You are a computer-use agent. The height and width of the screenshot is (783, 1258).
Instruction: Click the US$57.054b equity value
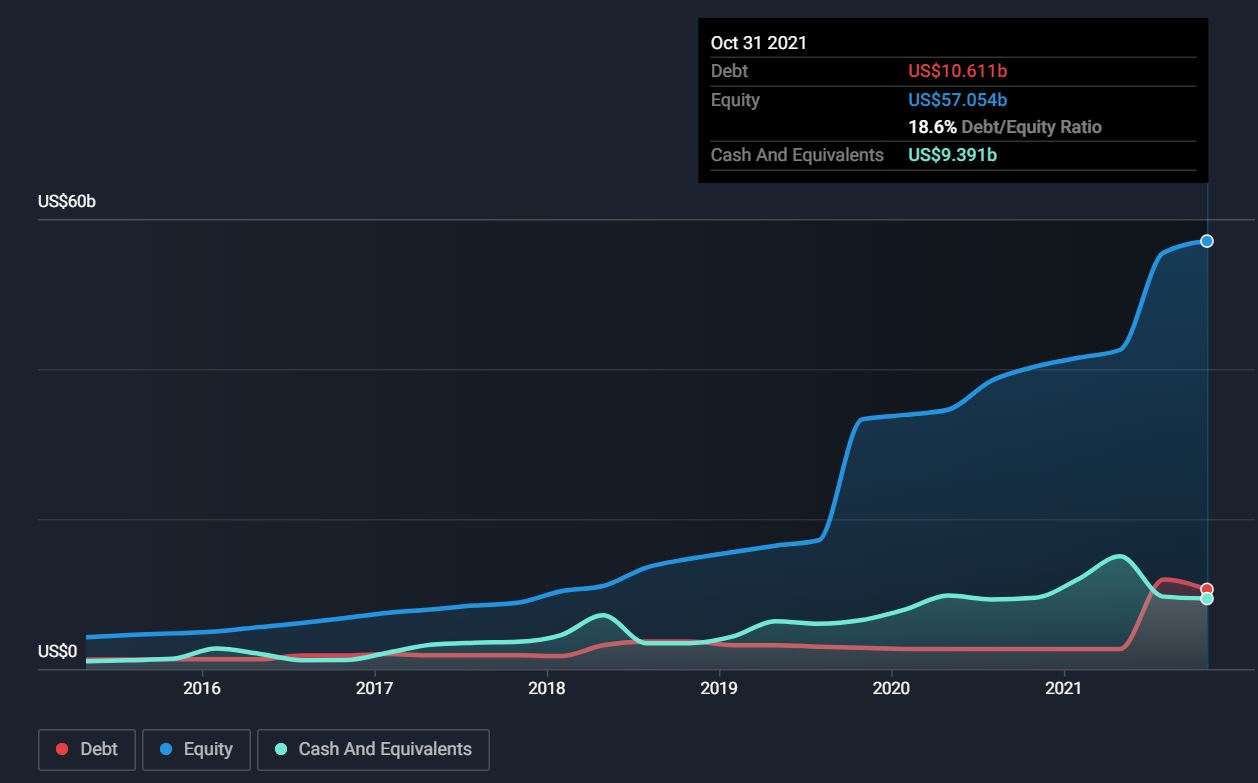click(958, 100)
